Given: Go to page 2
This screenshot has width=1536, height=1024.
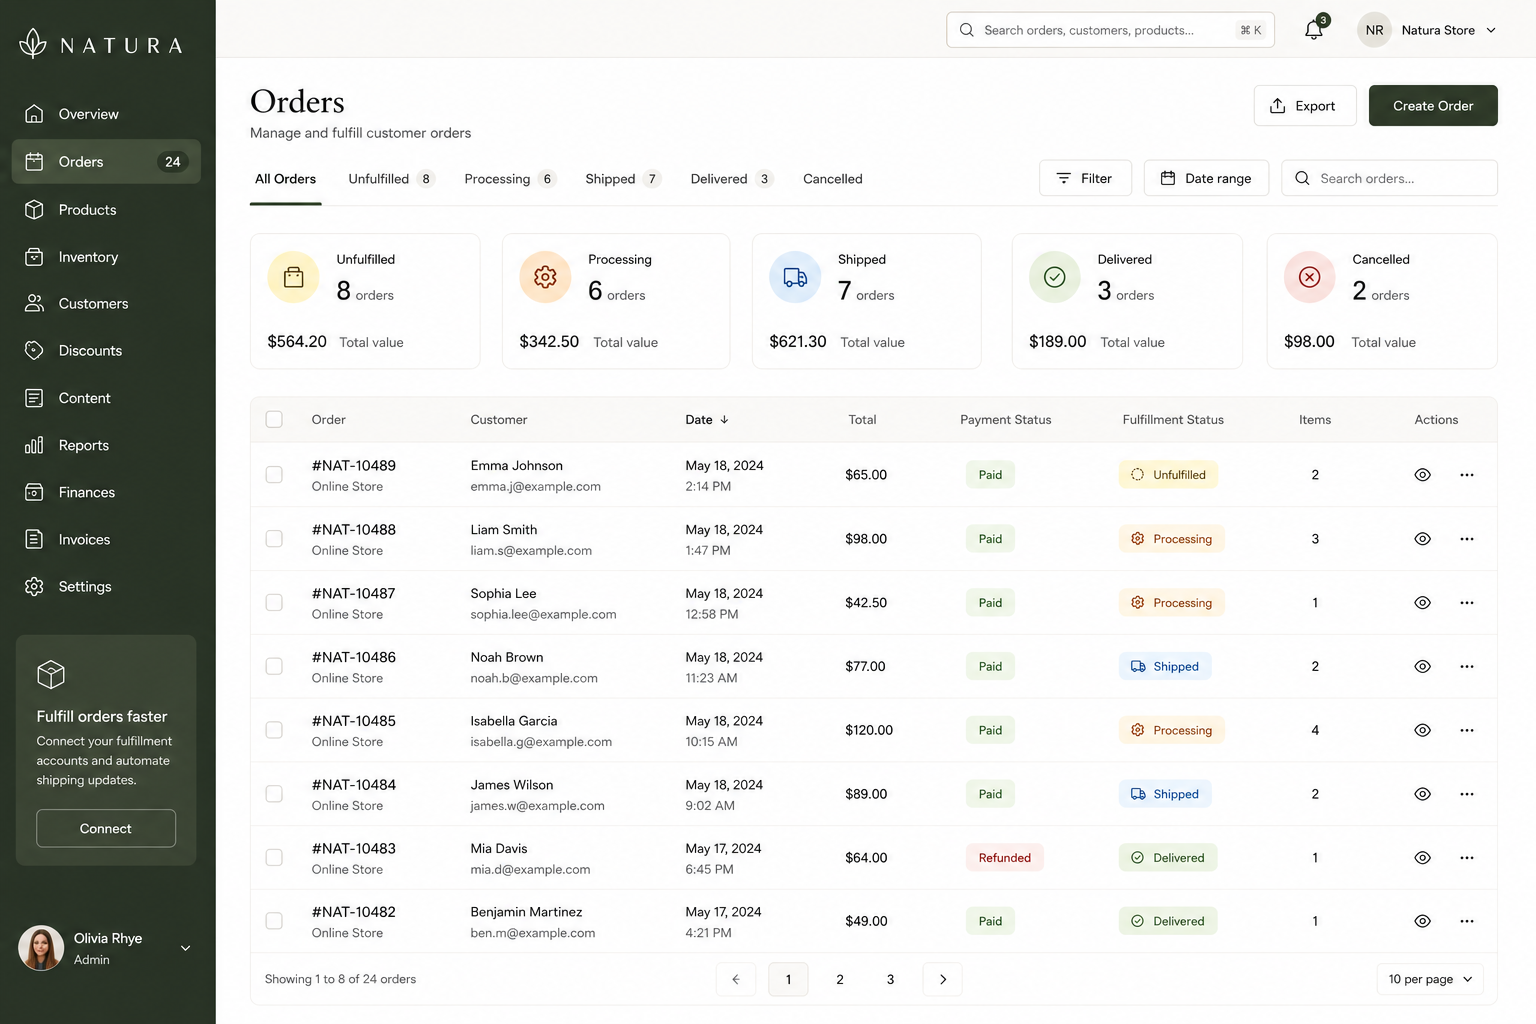Looking at the screenshot, I should click(x=840, y=979).
